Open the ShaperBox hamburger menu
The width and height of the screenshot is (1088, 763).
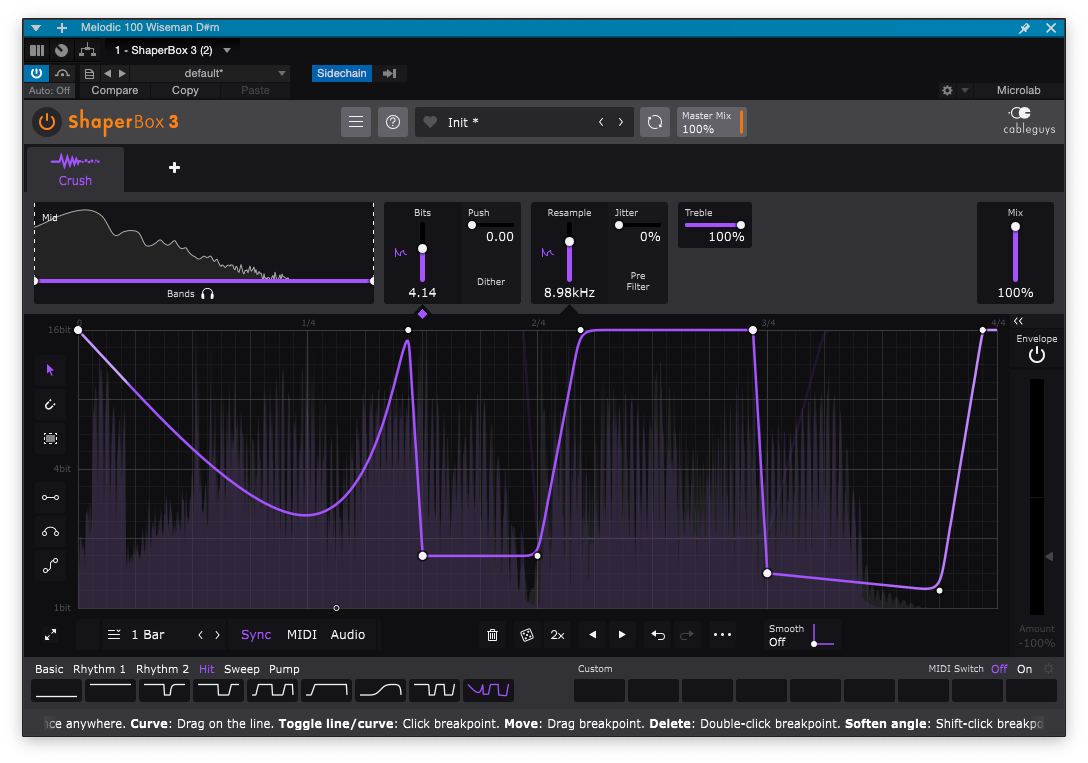[x=356, y=122]
